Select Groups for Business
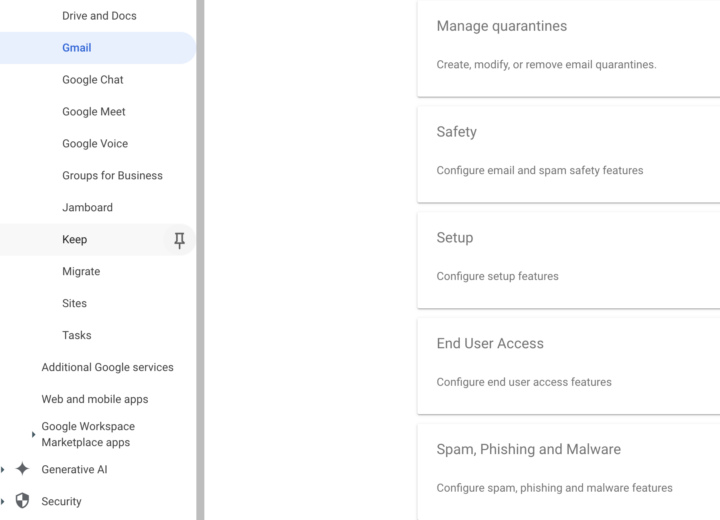Viewport: 720px width, 520px height. tap(112, 176)
